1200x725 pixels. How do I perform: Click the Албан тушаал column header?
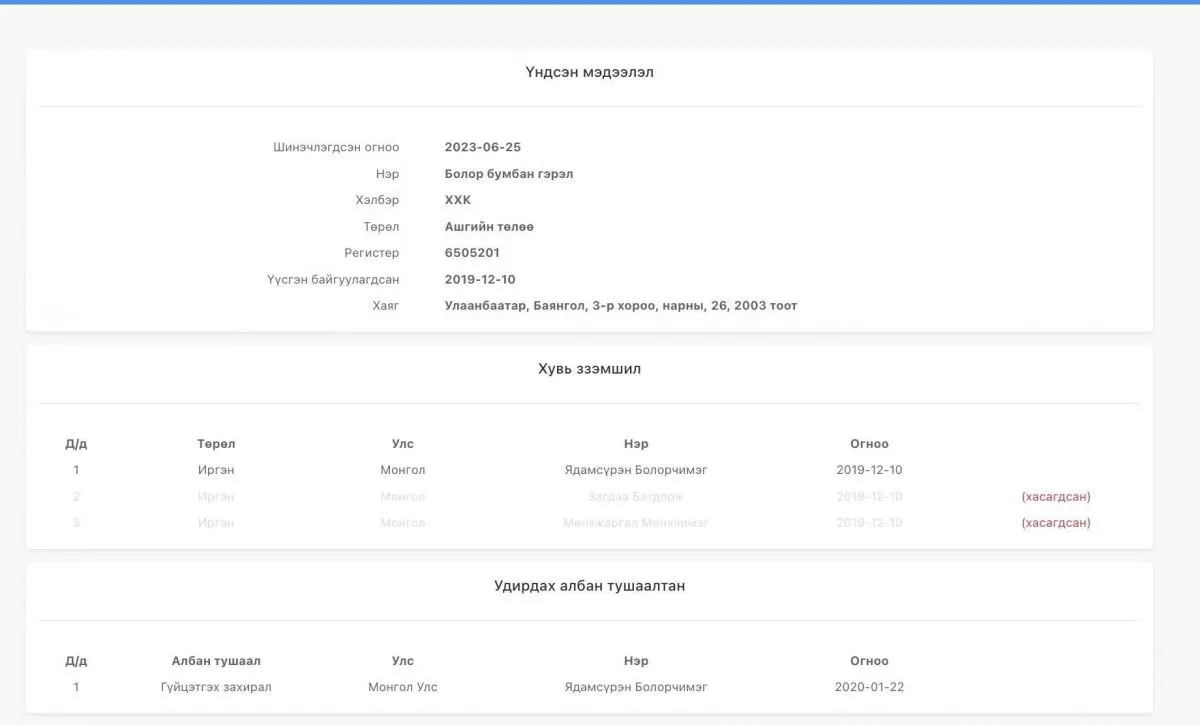[216, 661]
